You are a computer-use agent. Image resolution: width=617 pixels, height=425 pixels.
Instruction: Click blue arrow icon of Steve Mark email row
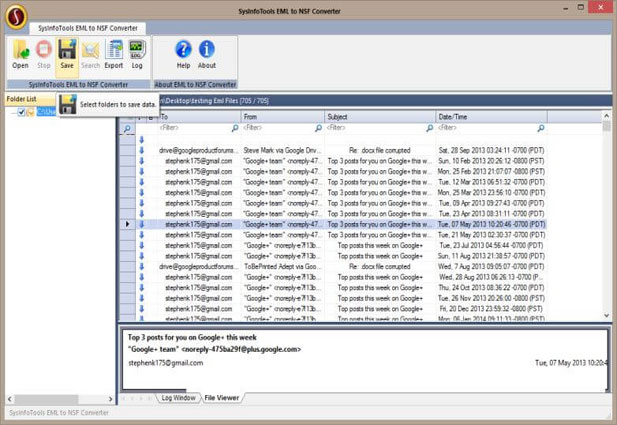tap(142, 150)
